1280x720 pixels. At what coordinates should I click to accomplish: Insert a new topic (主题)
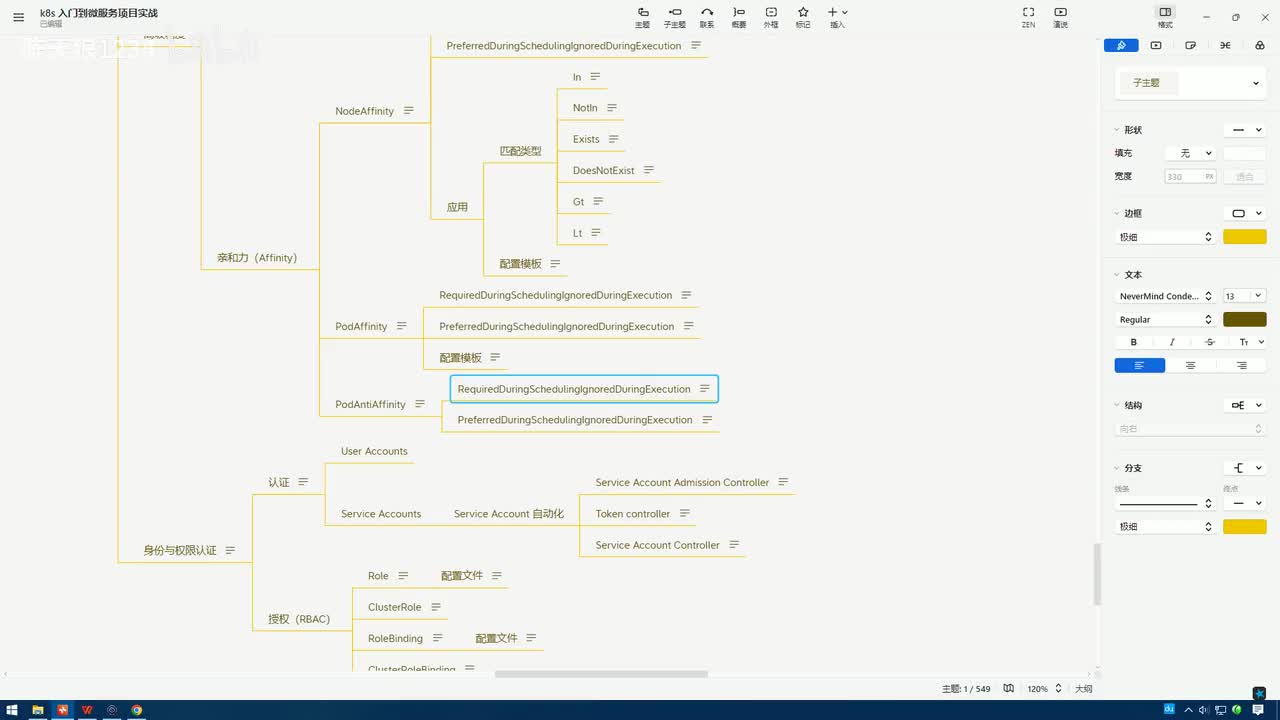[642, 17]
